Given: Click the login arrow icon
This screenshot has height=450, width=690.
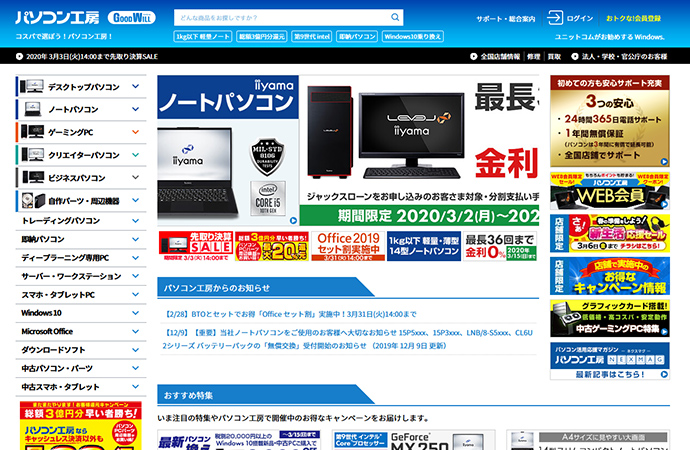Looking at the screenshot, I should pos(554,18).
